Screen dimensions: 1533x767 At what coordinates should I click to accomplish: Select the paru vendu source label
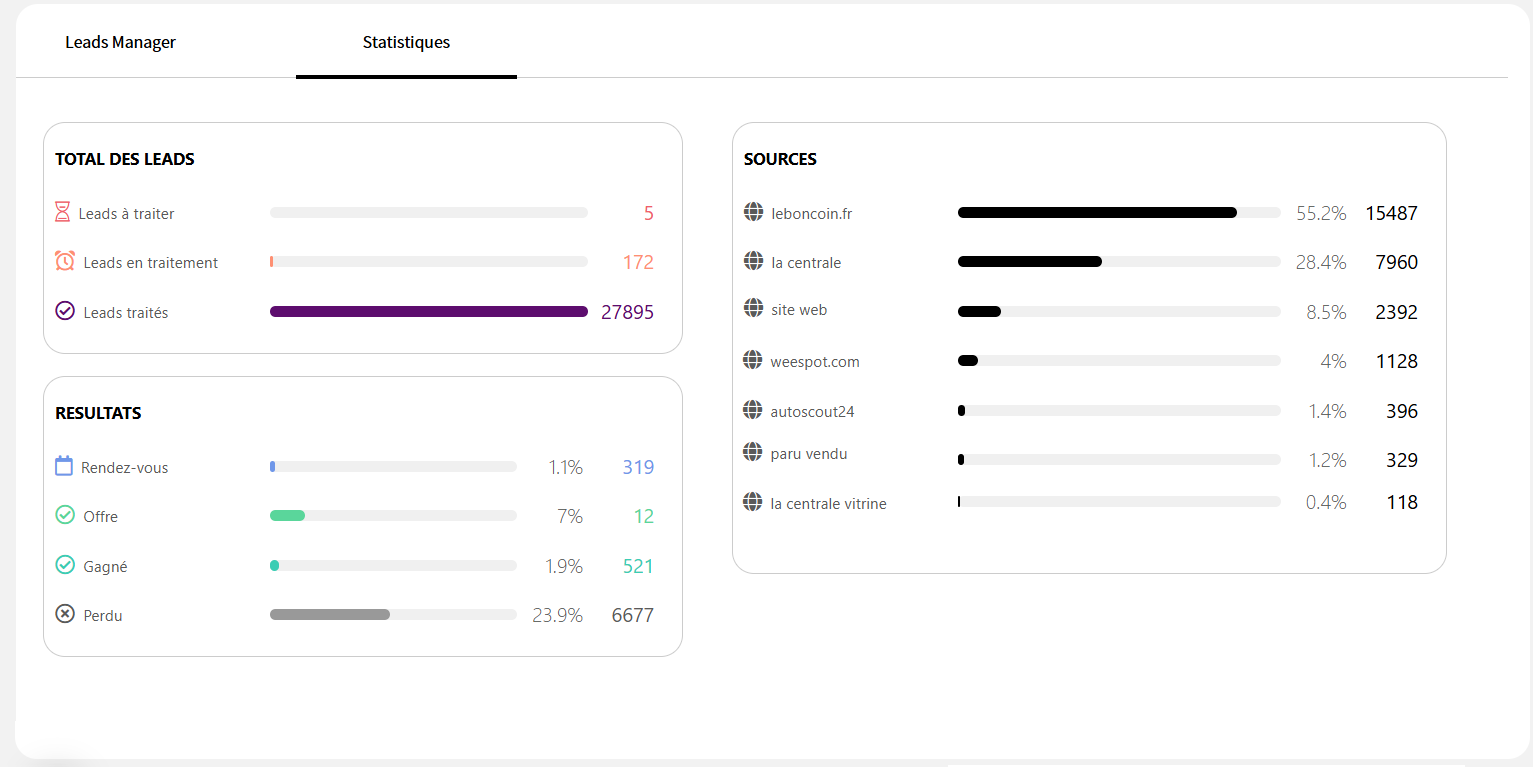pos(809,454)
